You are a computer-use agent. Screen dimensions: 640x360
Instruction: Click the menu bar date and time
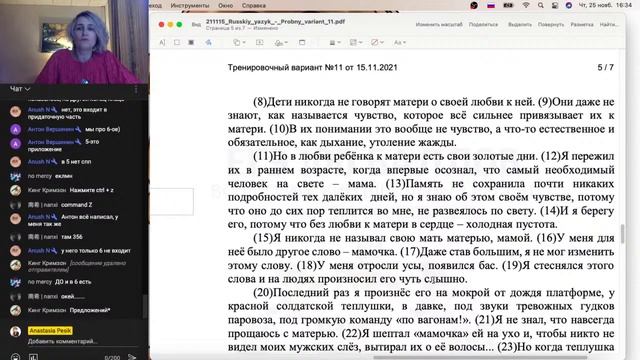605,5
